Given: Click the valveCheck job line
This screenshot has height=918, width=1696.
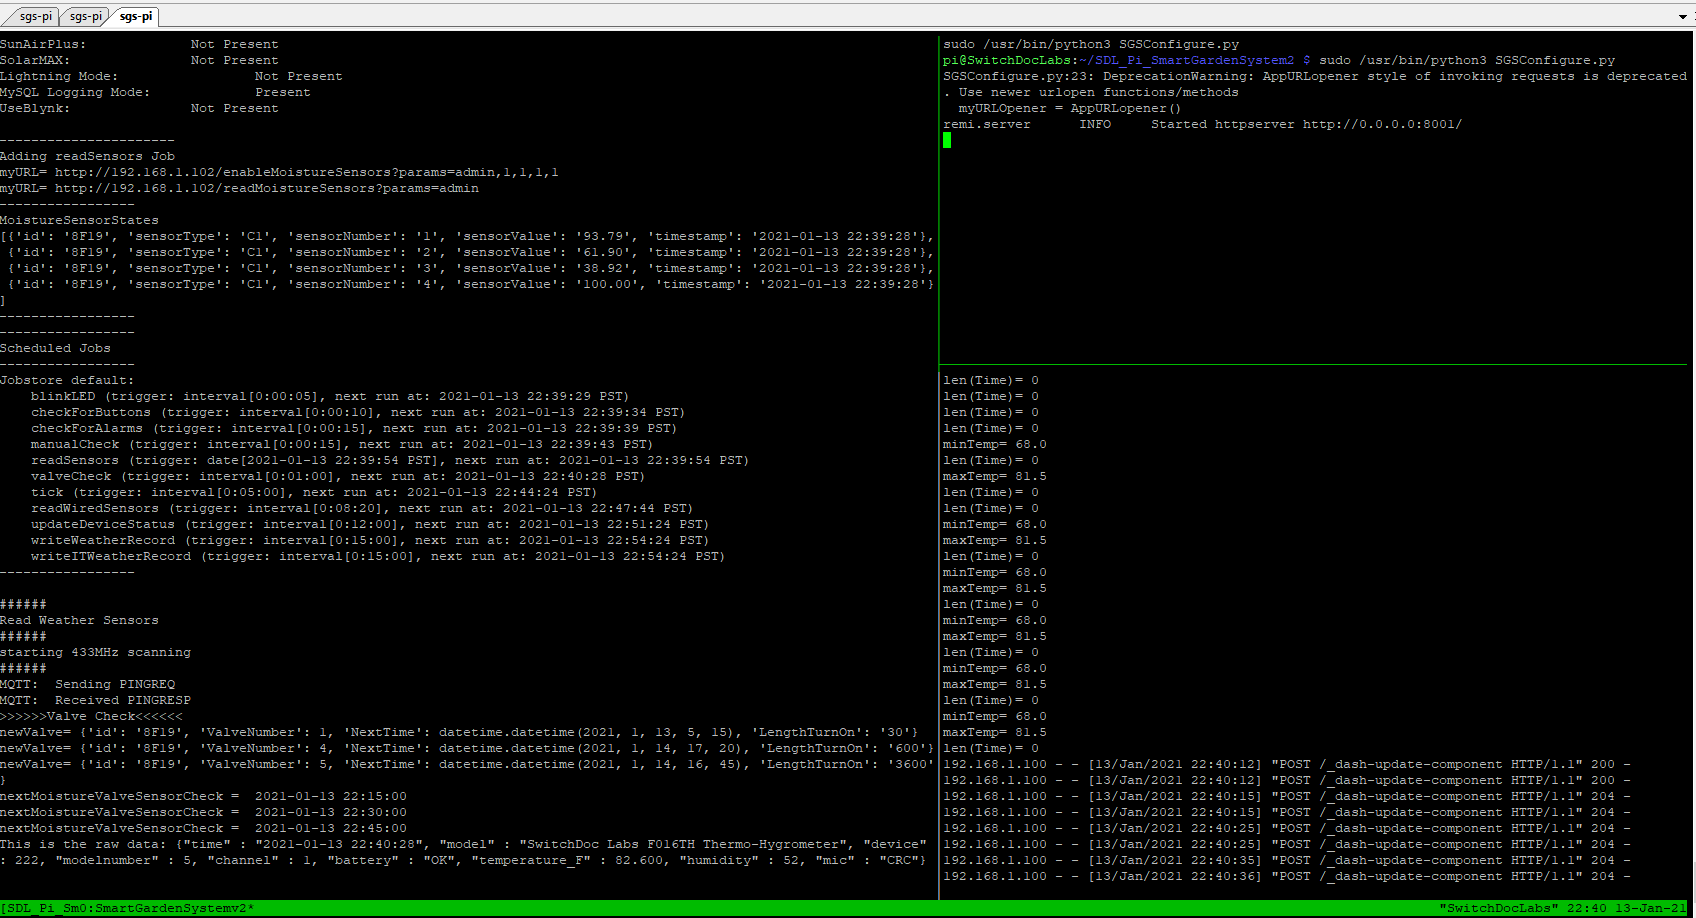Looking at the screenshot, I should coord(338,476).
